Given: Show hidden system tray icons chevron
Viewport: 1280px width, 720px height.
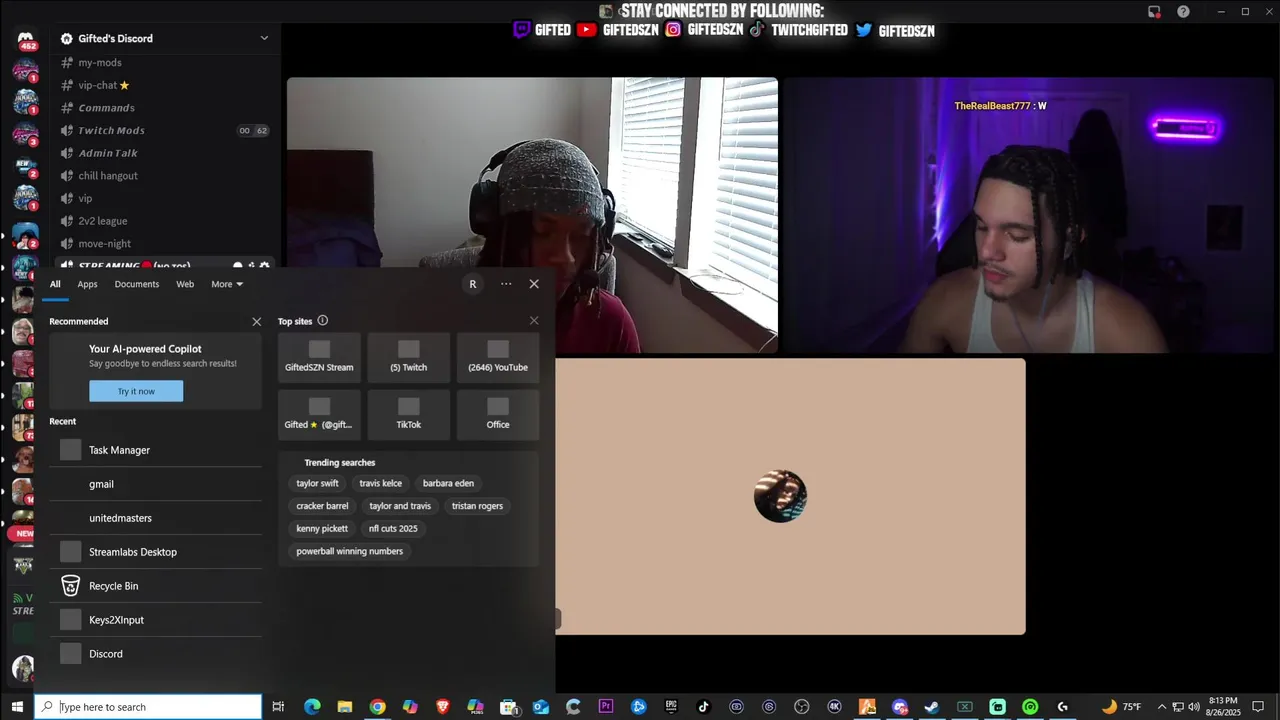Looking at the screenshot, I should pos(1162,707).
